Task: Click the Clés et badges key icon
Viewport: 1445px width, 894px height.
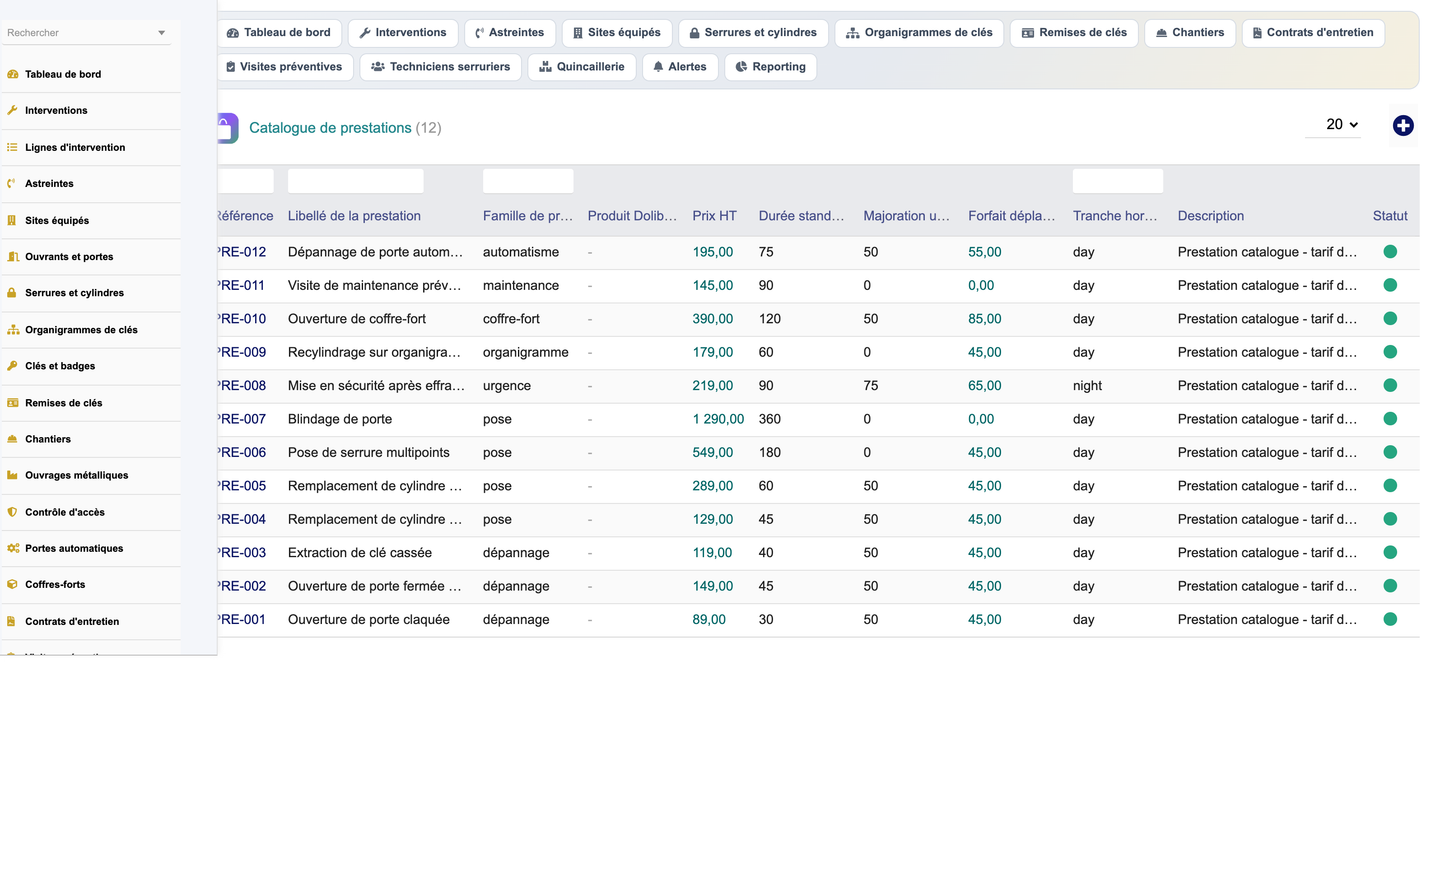Action: tap(12, 366)
